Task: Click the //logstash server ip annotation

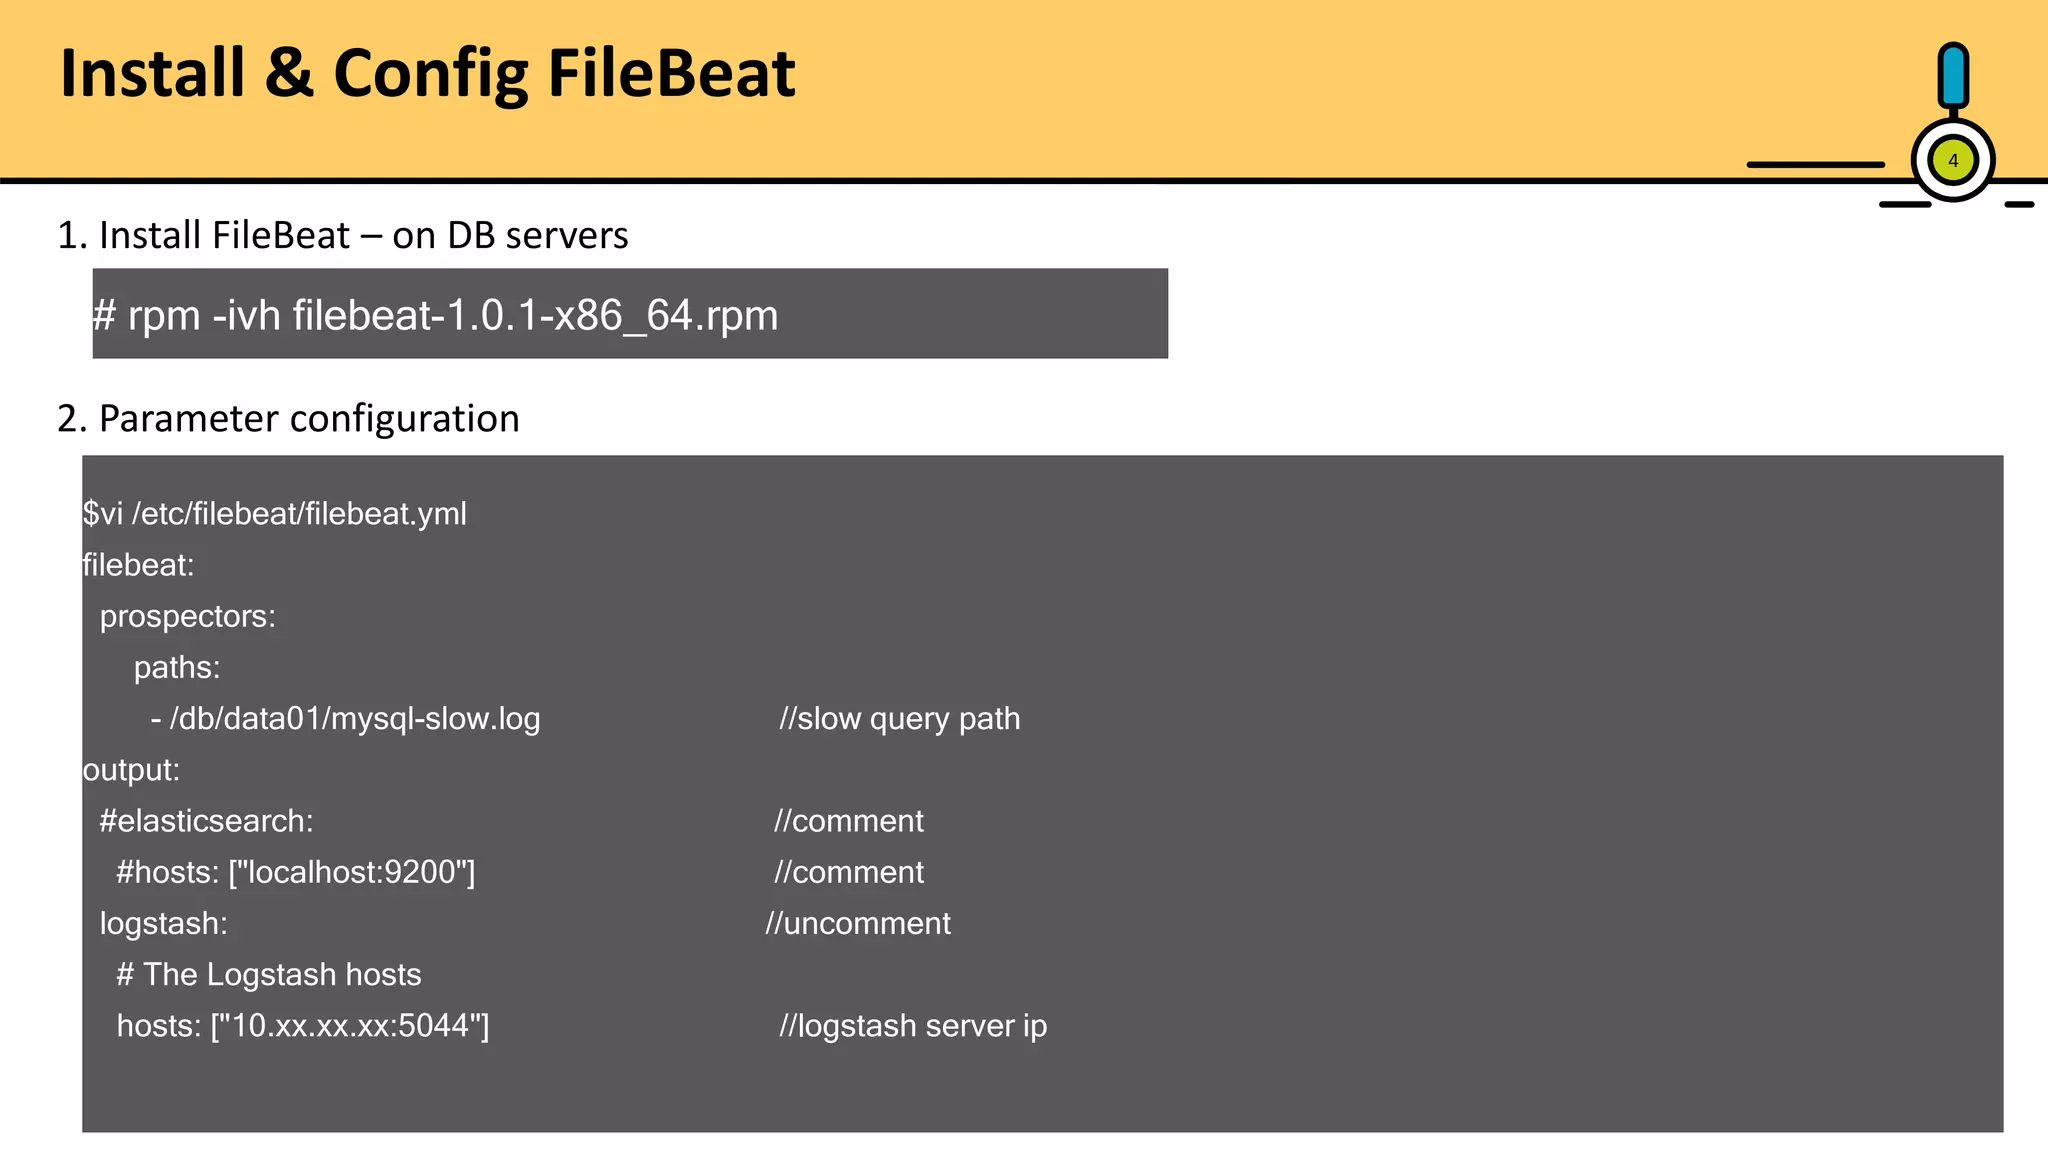Action: click(912, 1026)
